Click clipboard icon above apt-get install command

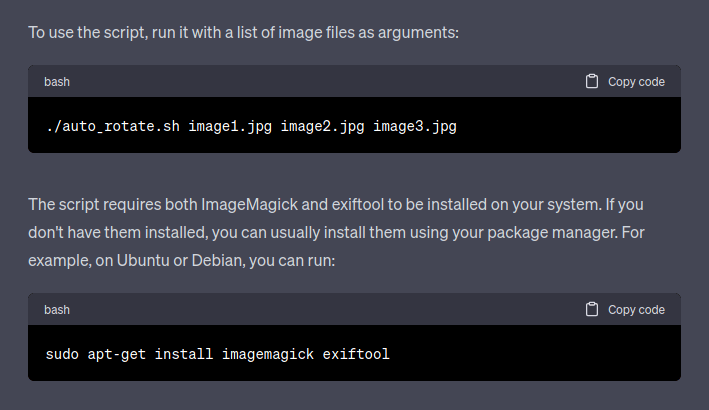[592, 310]
